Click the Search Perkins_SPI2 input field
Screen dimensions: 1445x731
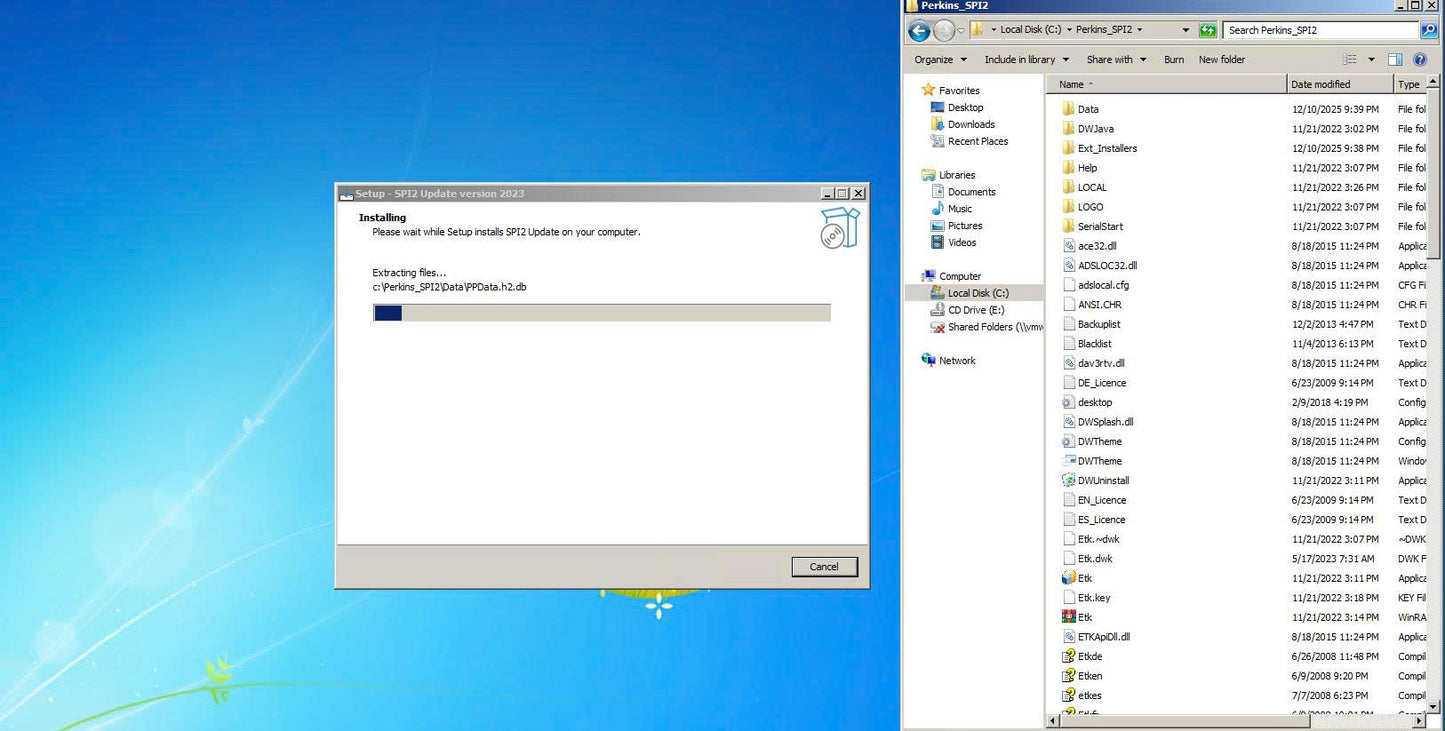[x=1318, y=31]
